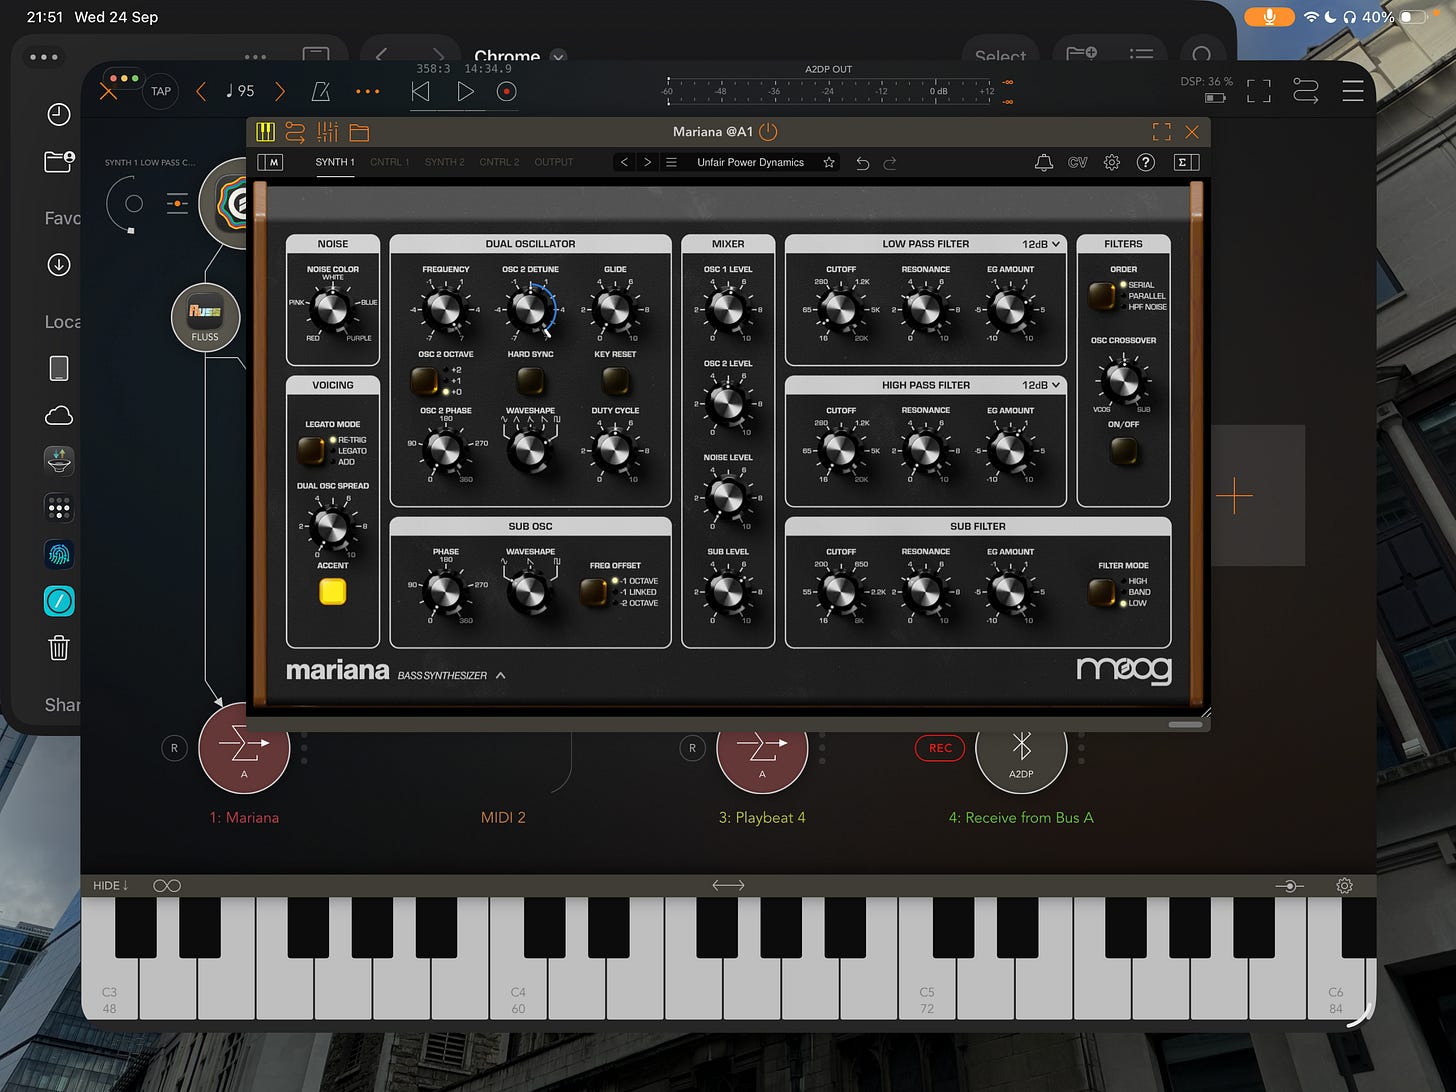This screenshot has width=1456, height=1092.
Task: Add new channel with plus icon
Action: click(x=1235, y=496)
